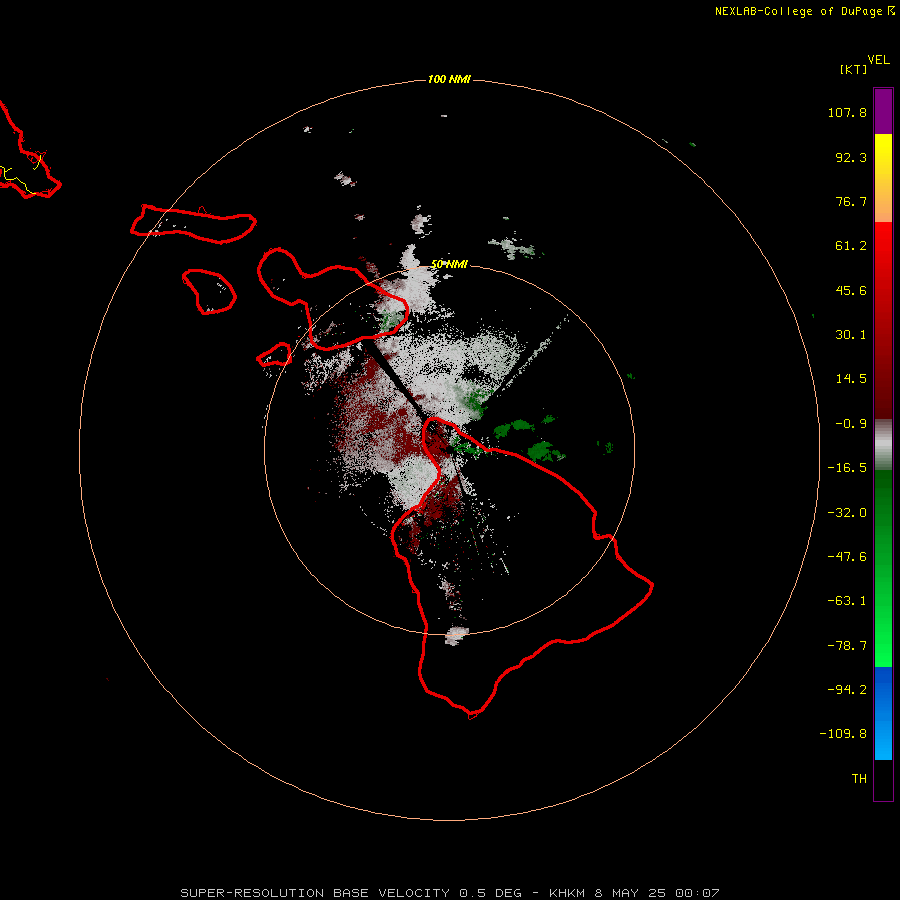
Task: Click the 50 NMI range ring label
Action: tap(449, 264)
